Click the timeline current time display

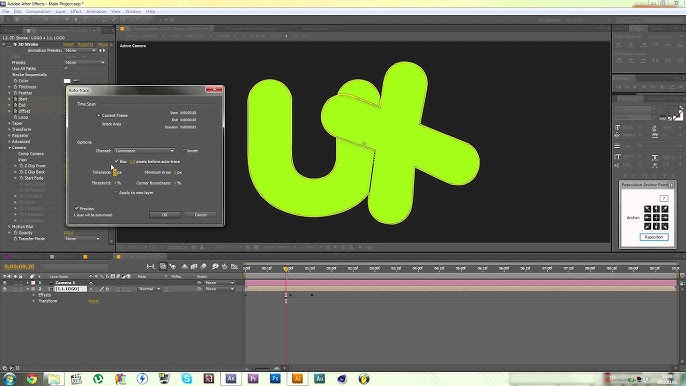click(19, 267)
